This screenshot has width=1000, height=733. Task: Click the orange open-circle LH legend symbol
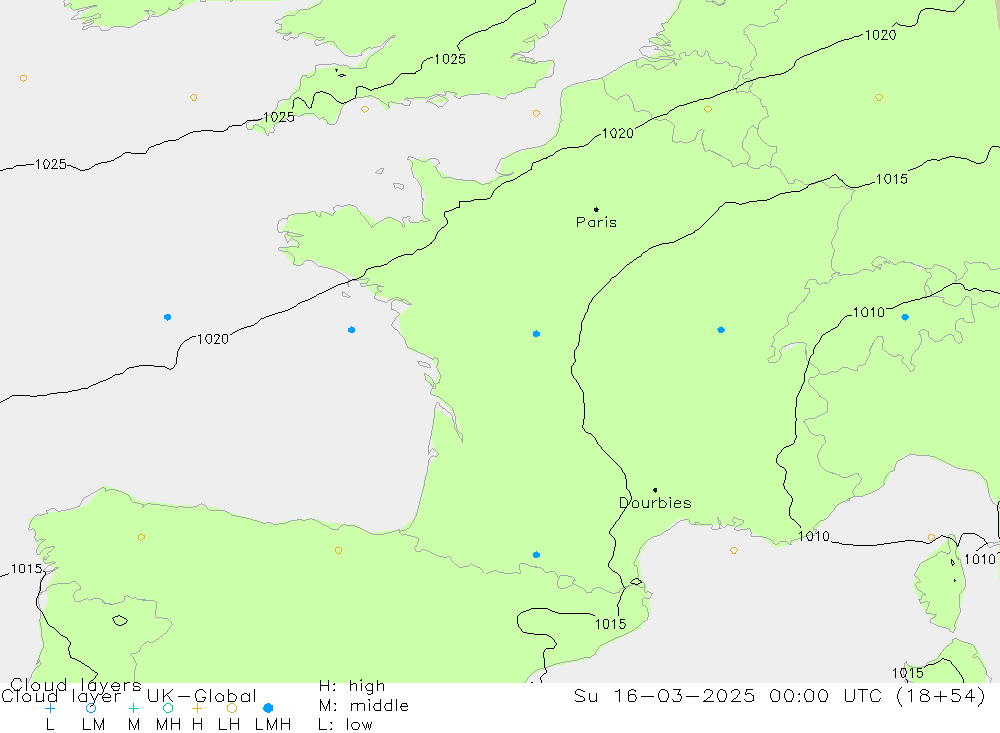tap(232, 708)
